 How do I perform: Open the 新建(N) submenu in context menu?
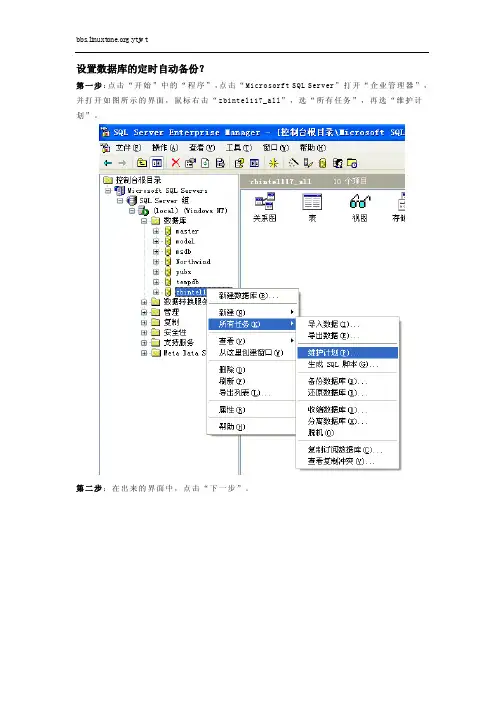tap(253, 312)
